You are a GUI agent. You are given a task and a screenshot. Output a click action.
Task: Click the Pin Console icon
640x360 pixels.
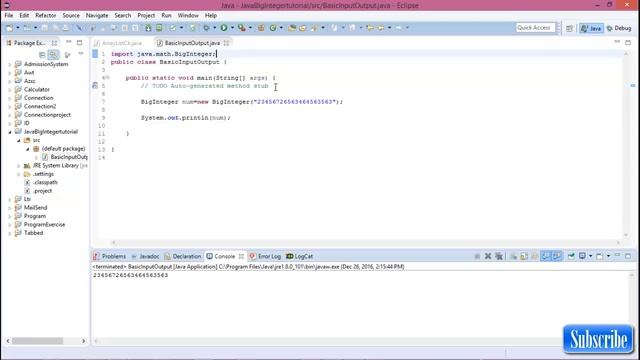[571, 256]
